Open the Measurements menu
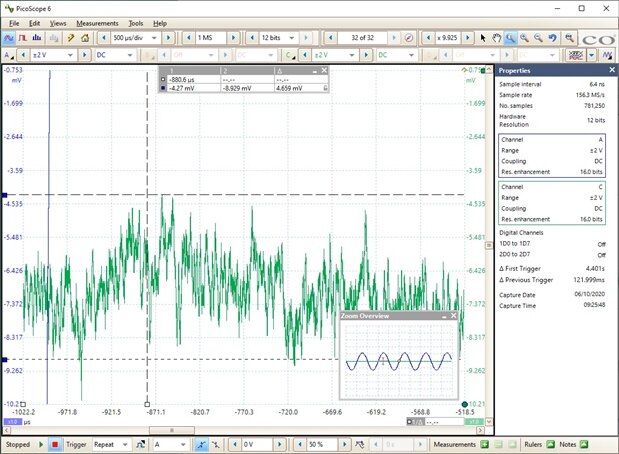Image resolution: width=619 pixels, height=454 pixels. point(97,22)
